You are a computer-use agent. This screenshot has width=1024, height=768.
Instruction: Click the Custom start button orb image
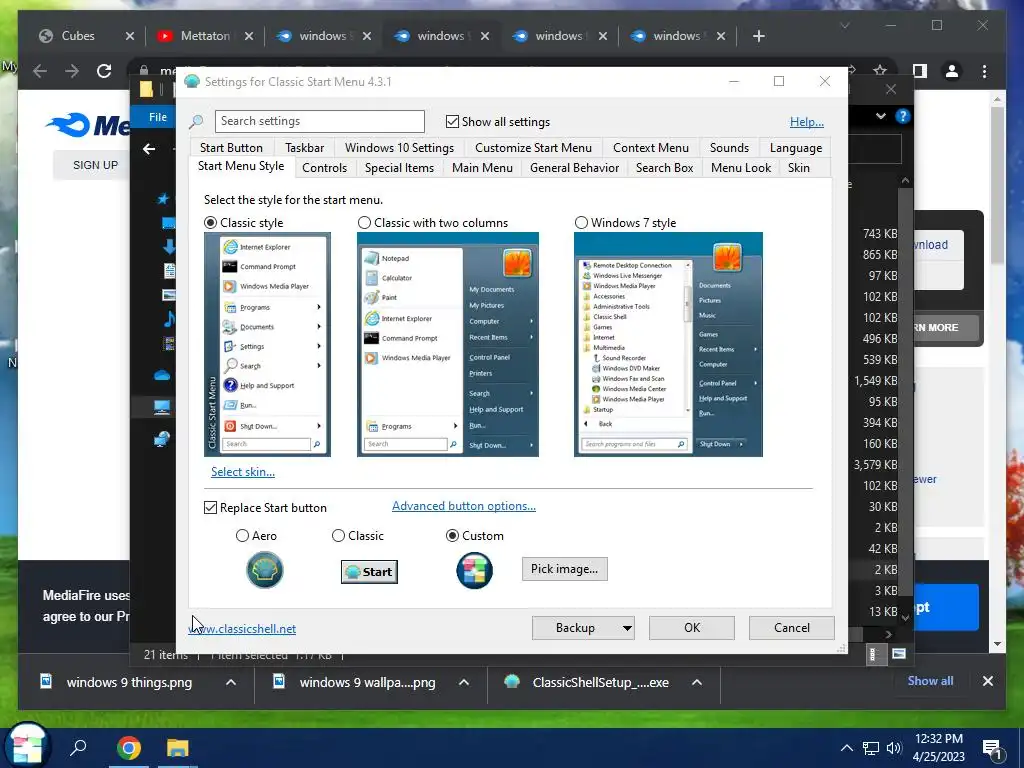[x=474, y=570]
